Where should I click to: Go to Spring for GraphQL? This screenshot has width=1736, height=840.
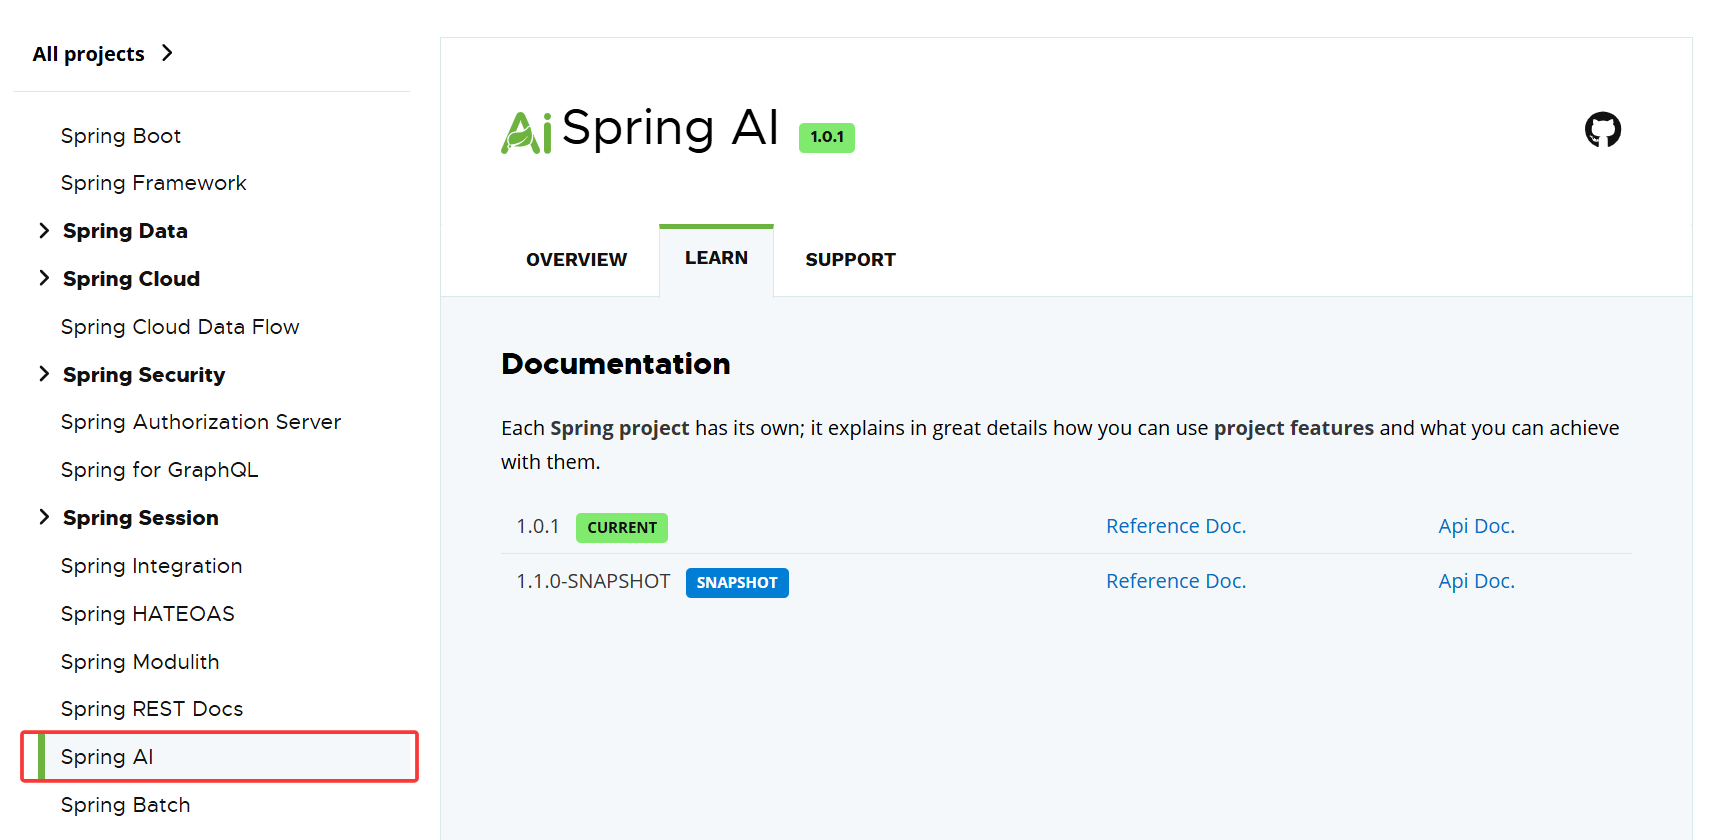[160, 470]
